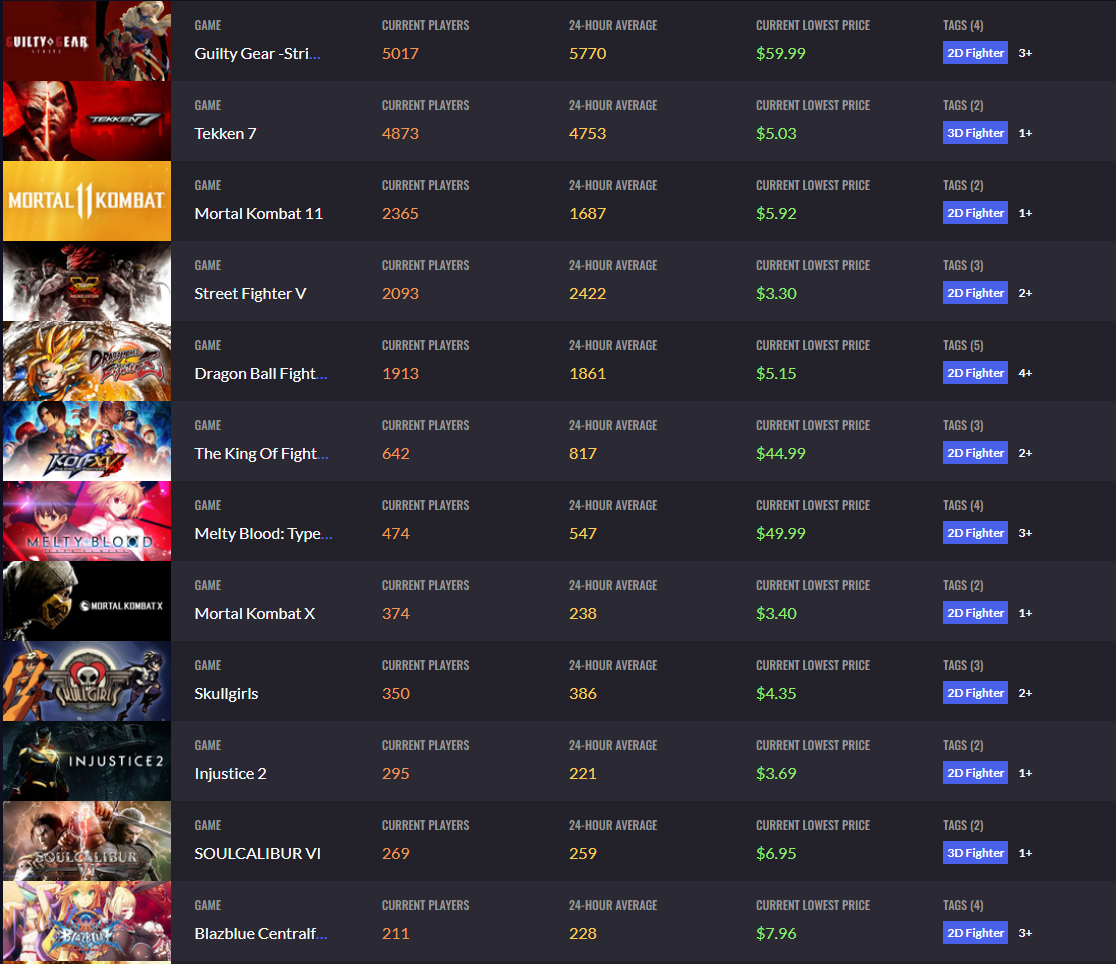Viewport: 1116px width, 964px height.
Task: Select The King Of Fight... title
Action: tap(261, 454)
